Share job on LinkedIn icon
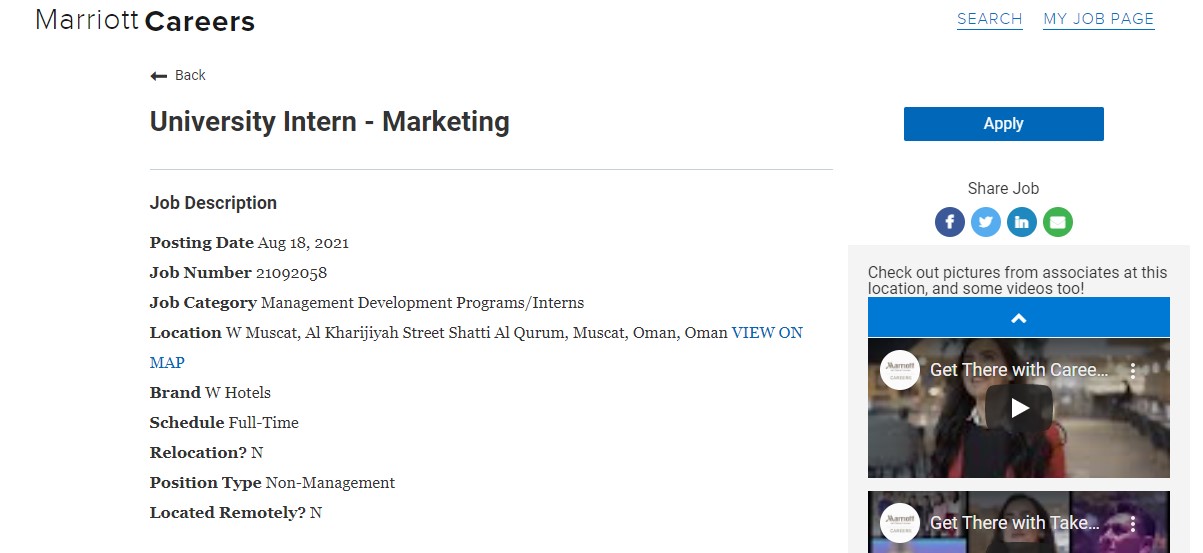Image resolution: width=1203 pixels, height=553 pixels. [x=1022, y=222]
